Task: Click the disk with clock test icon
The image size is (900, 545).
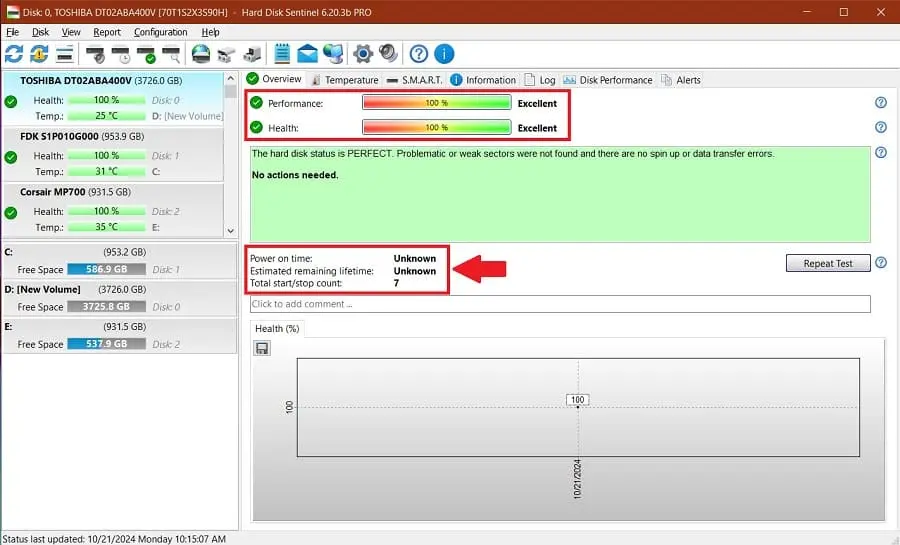Action: coord(121,54)
